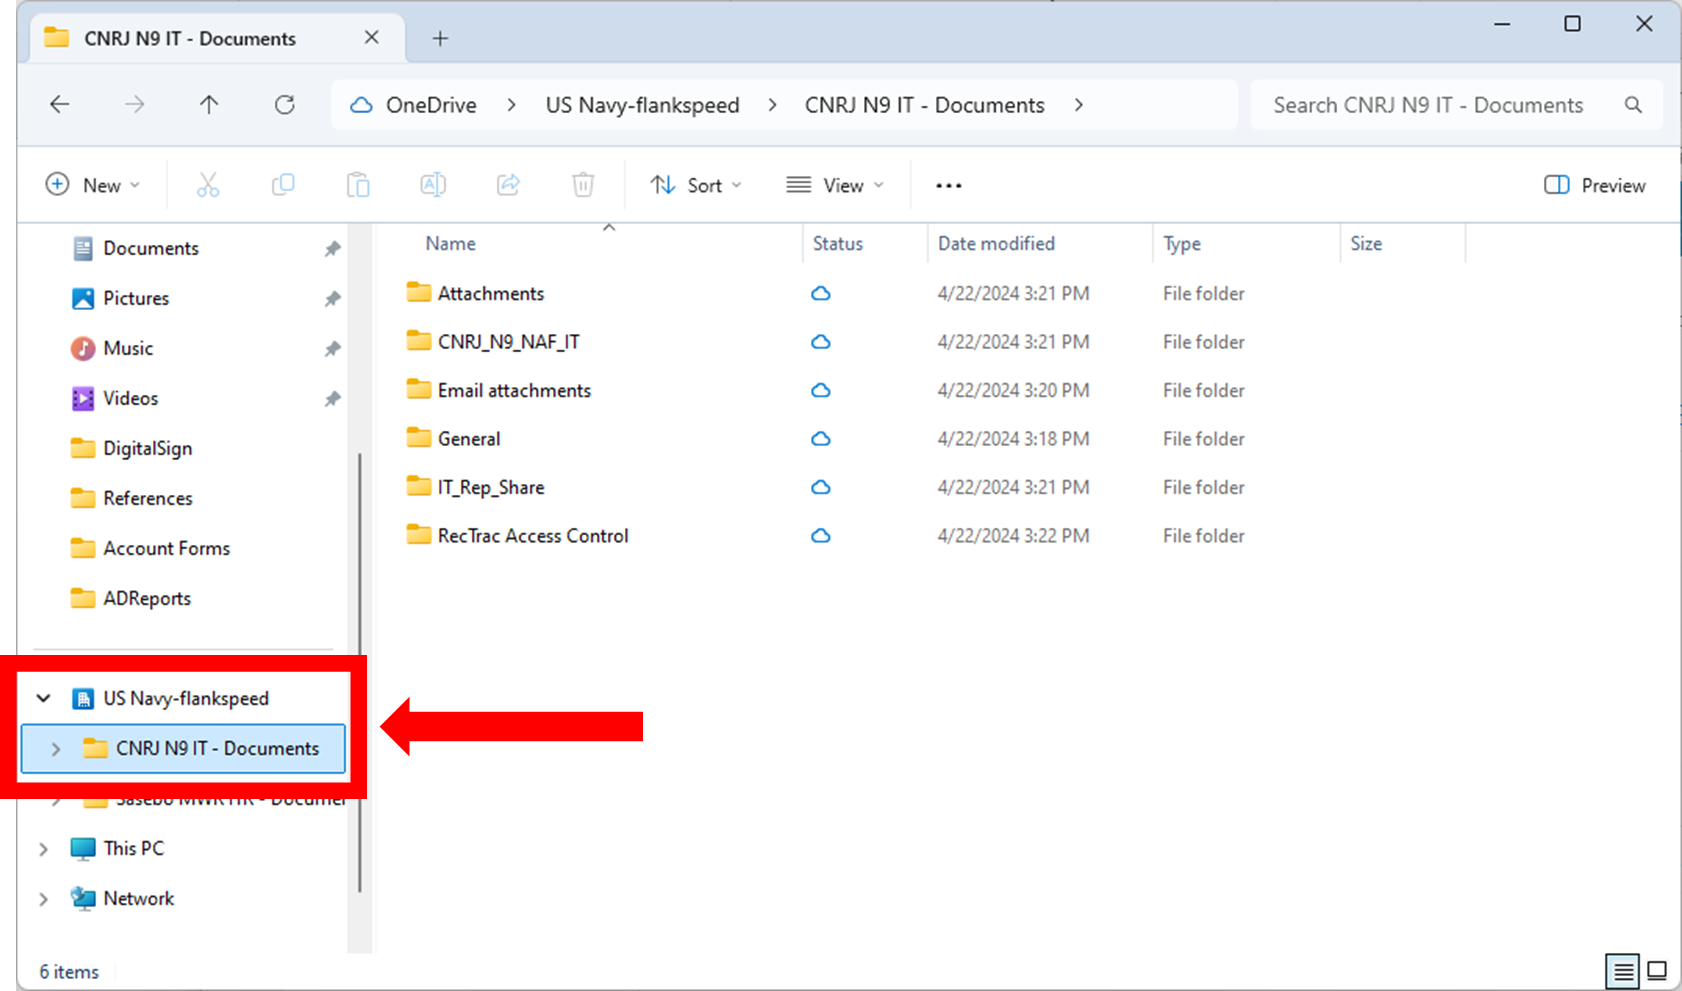Toggle the Preview pane

click(1593, 184)
